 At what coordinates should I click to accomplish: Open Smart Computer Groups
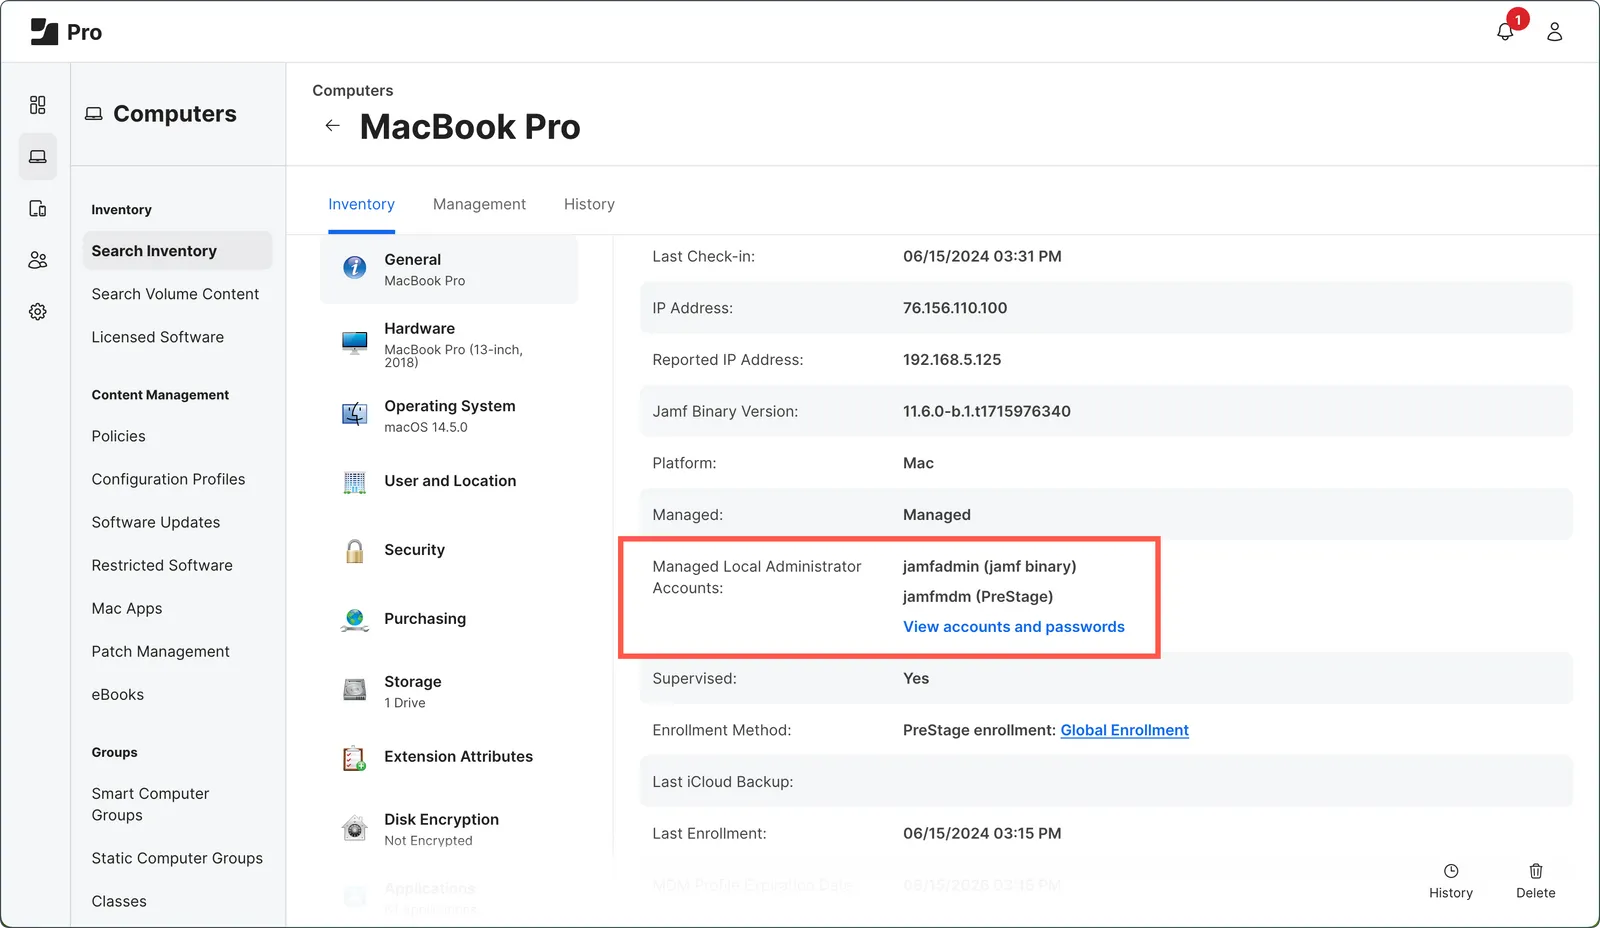tap(150, 804)
